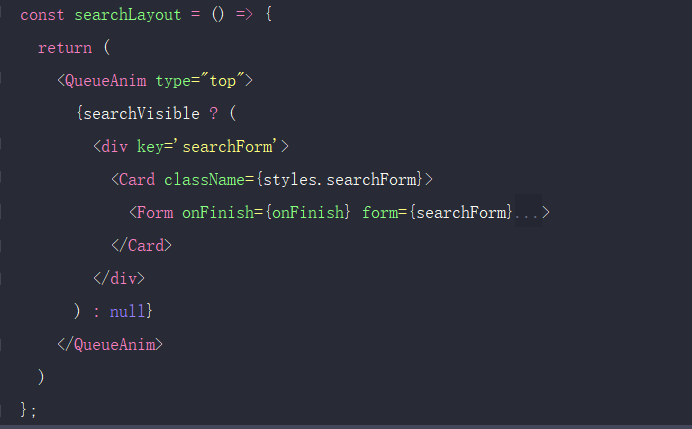Click the 'onFinish' attribute name
Image resolution: width=692 pixels, height=429 pixels.
coord(218,213)
